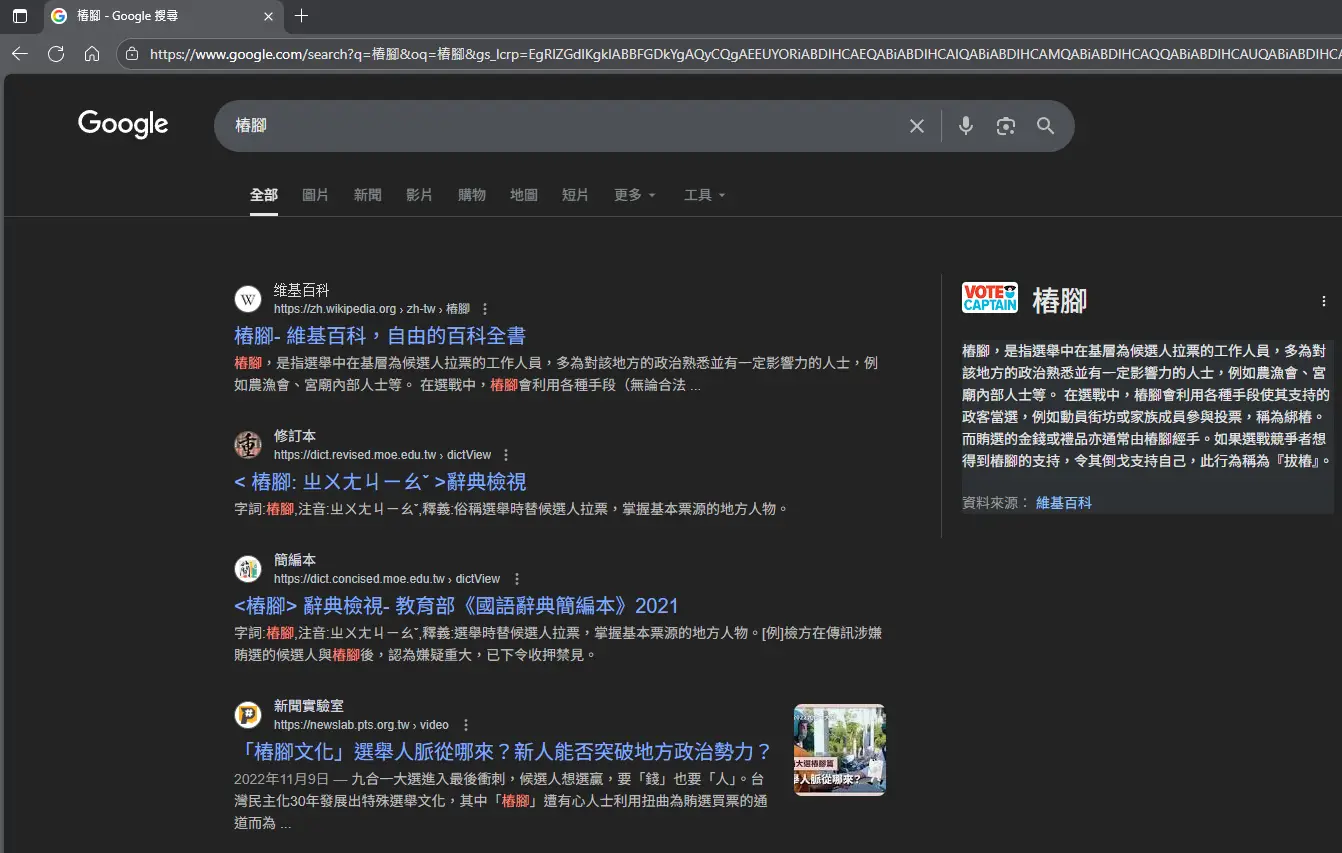Open knowledge panel more options
Screen dimensions: 1342x853
point(1324,301)
